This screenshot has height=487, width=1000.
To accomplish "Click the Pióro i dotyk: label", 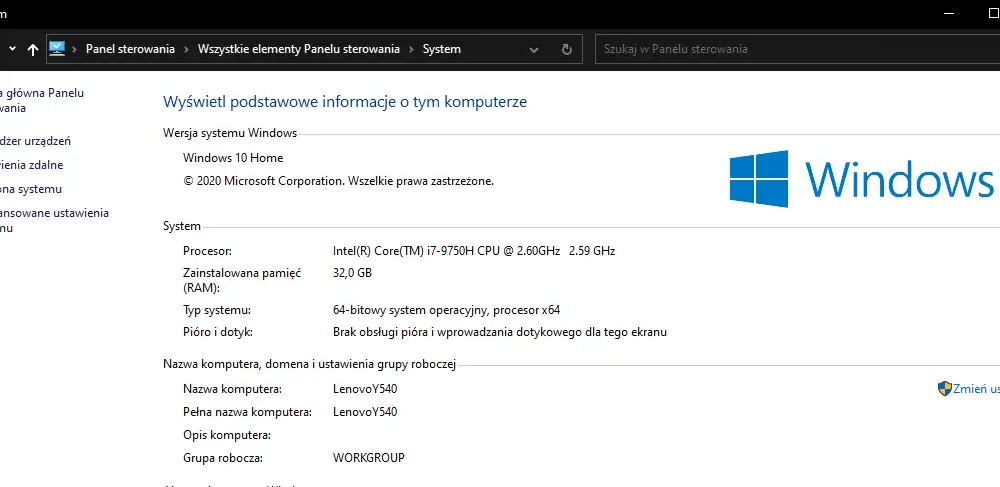I will (x=218, y=332).
